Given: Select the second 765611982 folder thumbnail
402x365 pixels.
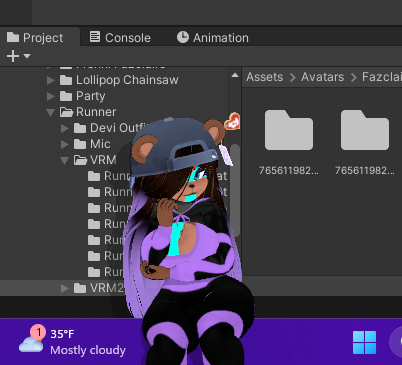Looking at the screenshot, I should click(x=365, y=130).
